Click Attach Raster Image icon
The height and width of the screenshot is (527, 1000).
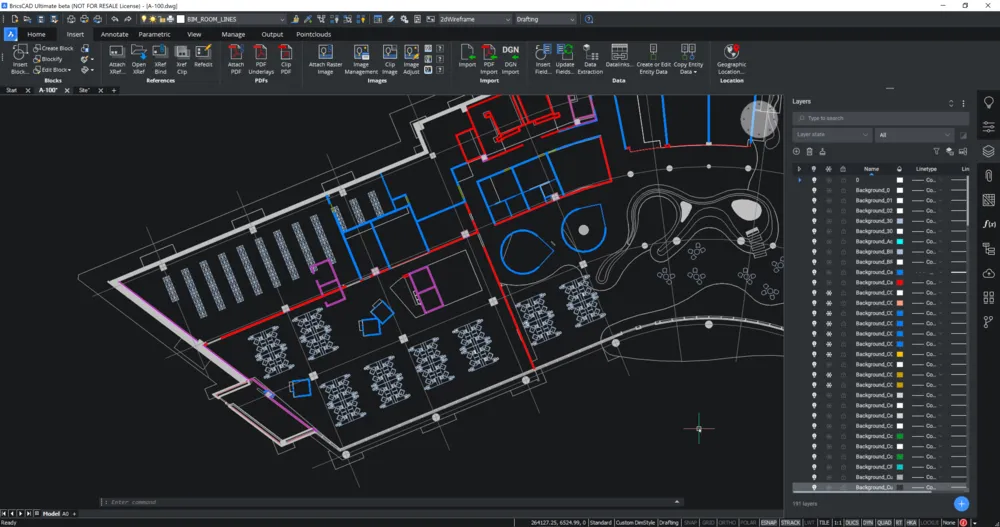click(x=325, y=54)
